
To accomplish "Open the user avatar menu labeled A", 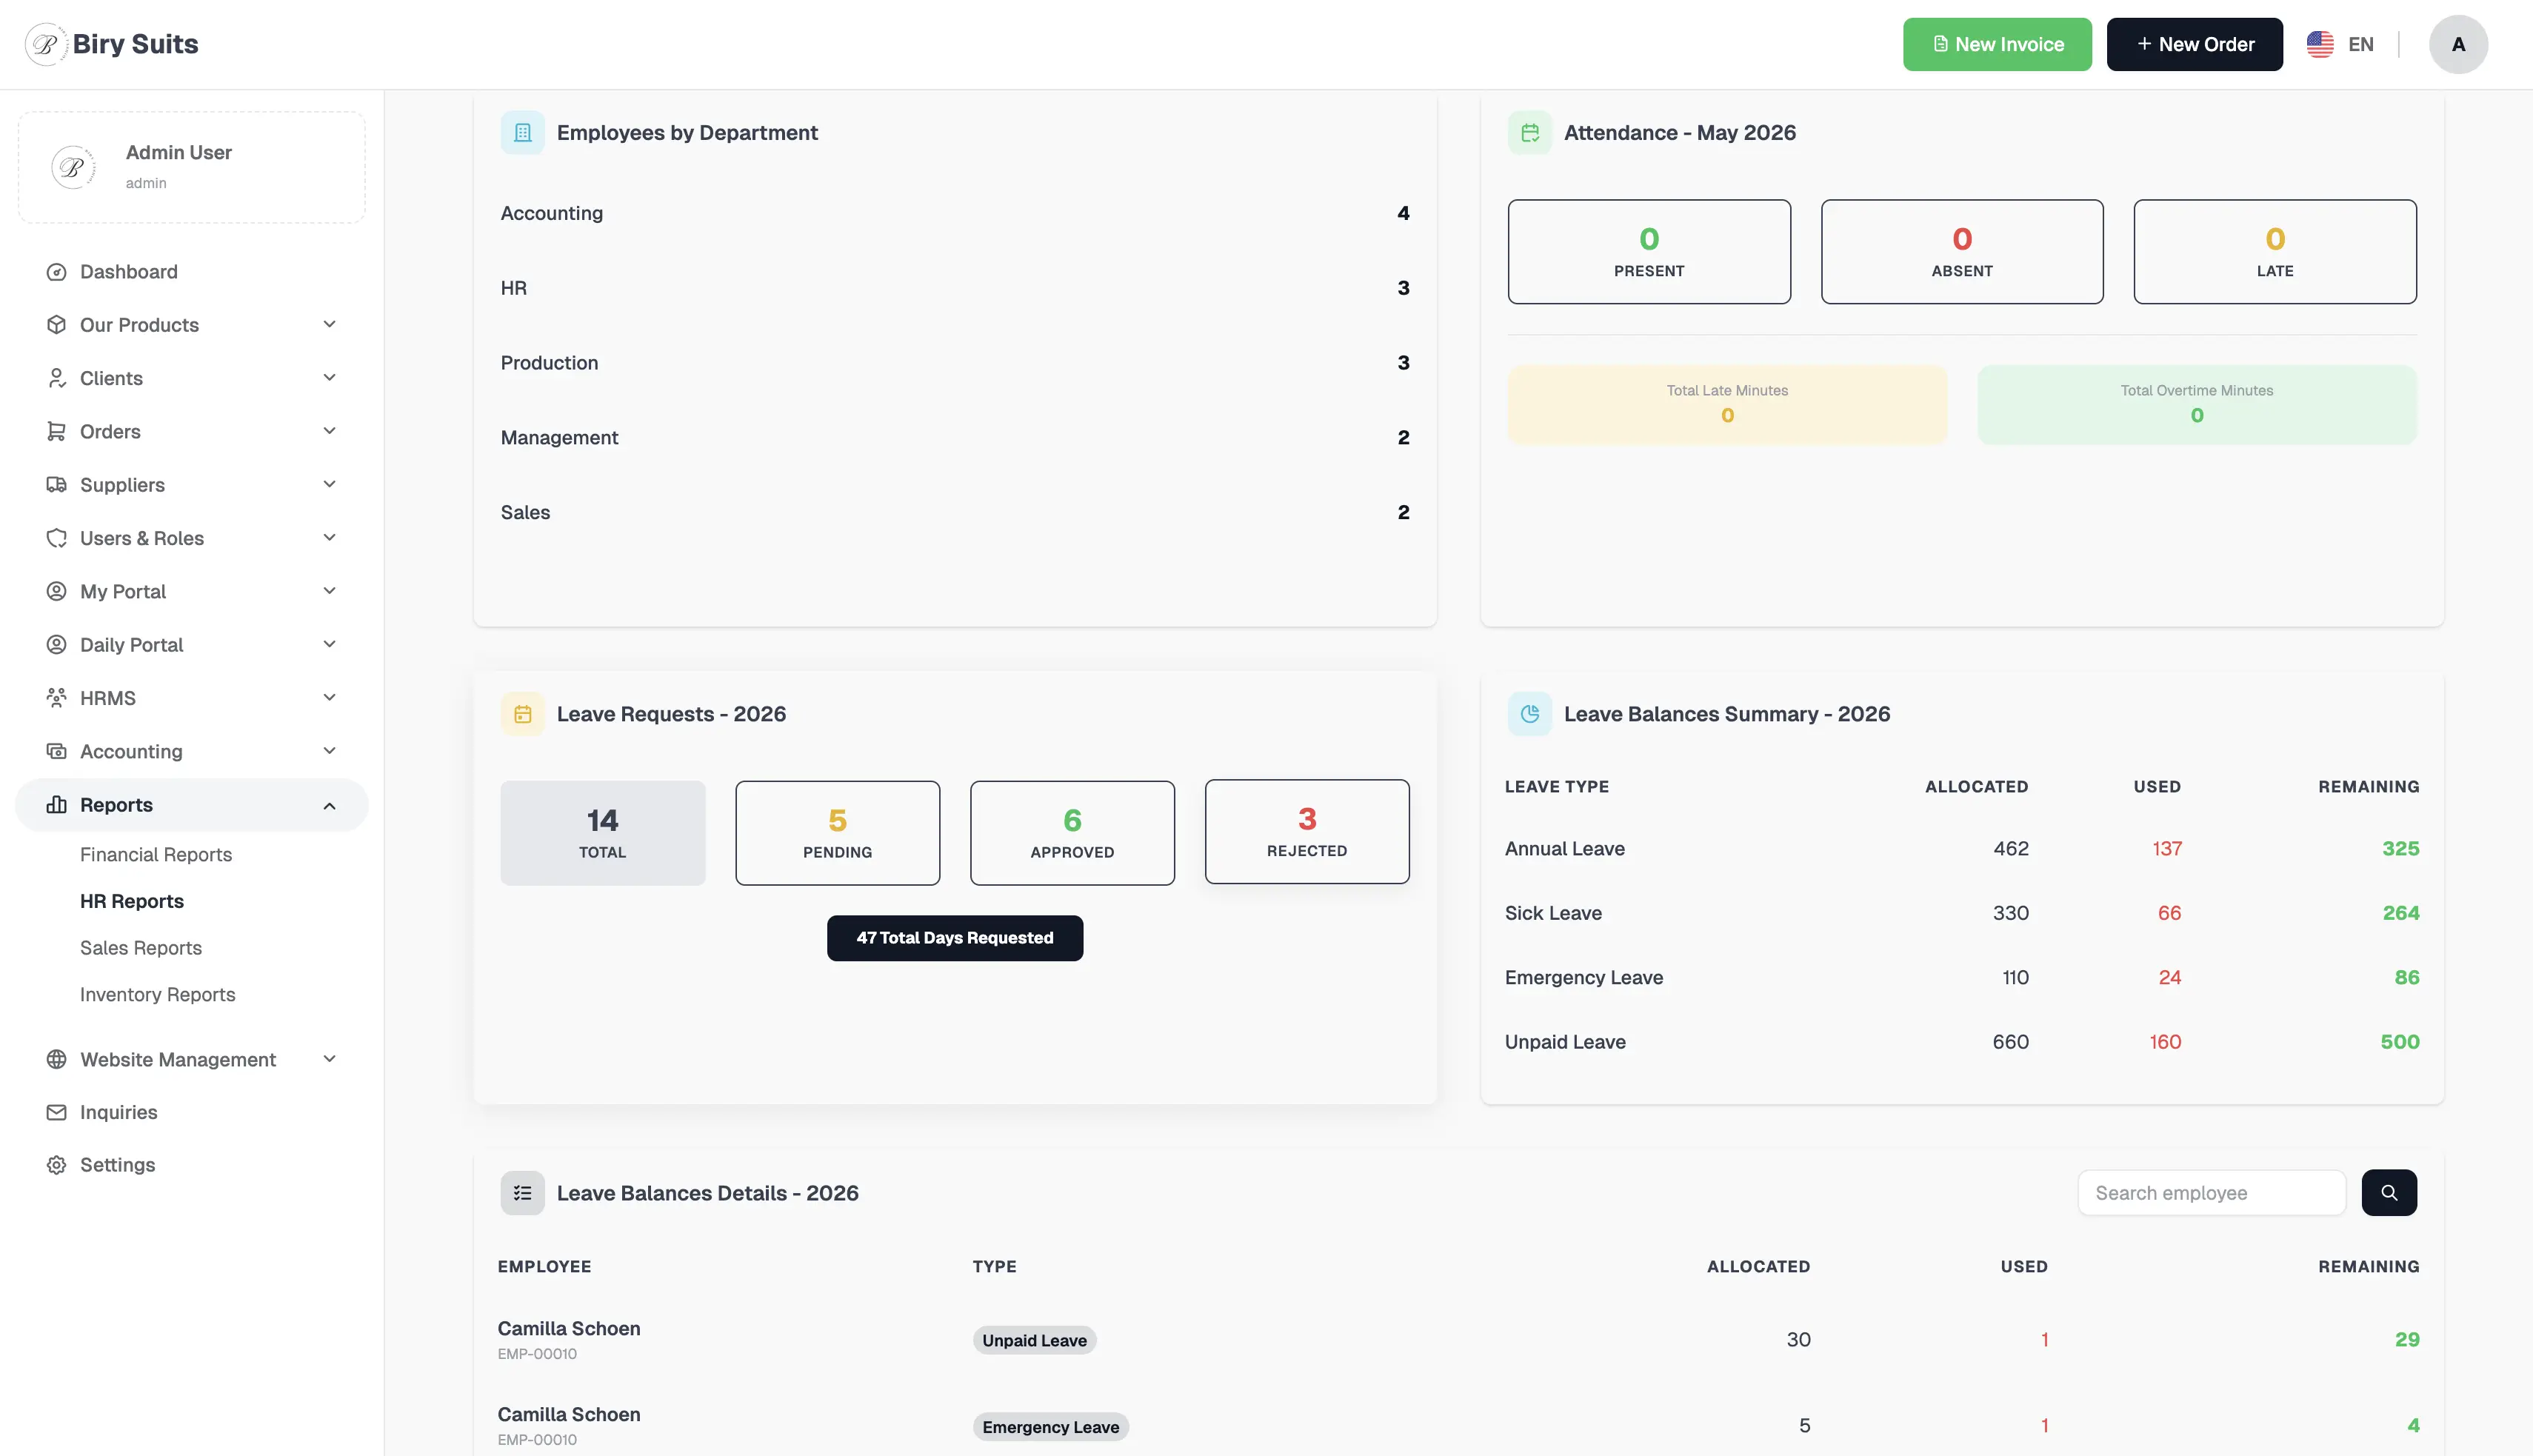I will click(2458, 44).
